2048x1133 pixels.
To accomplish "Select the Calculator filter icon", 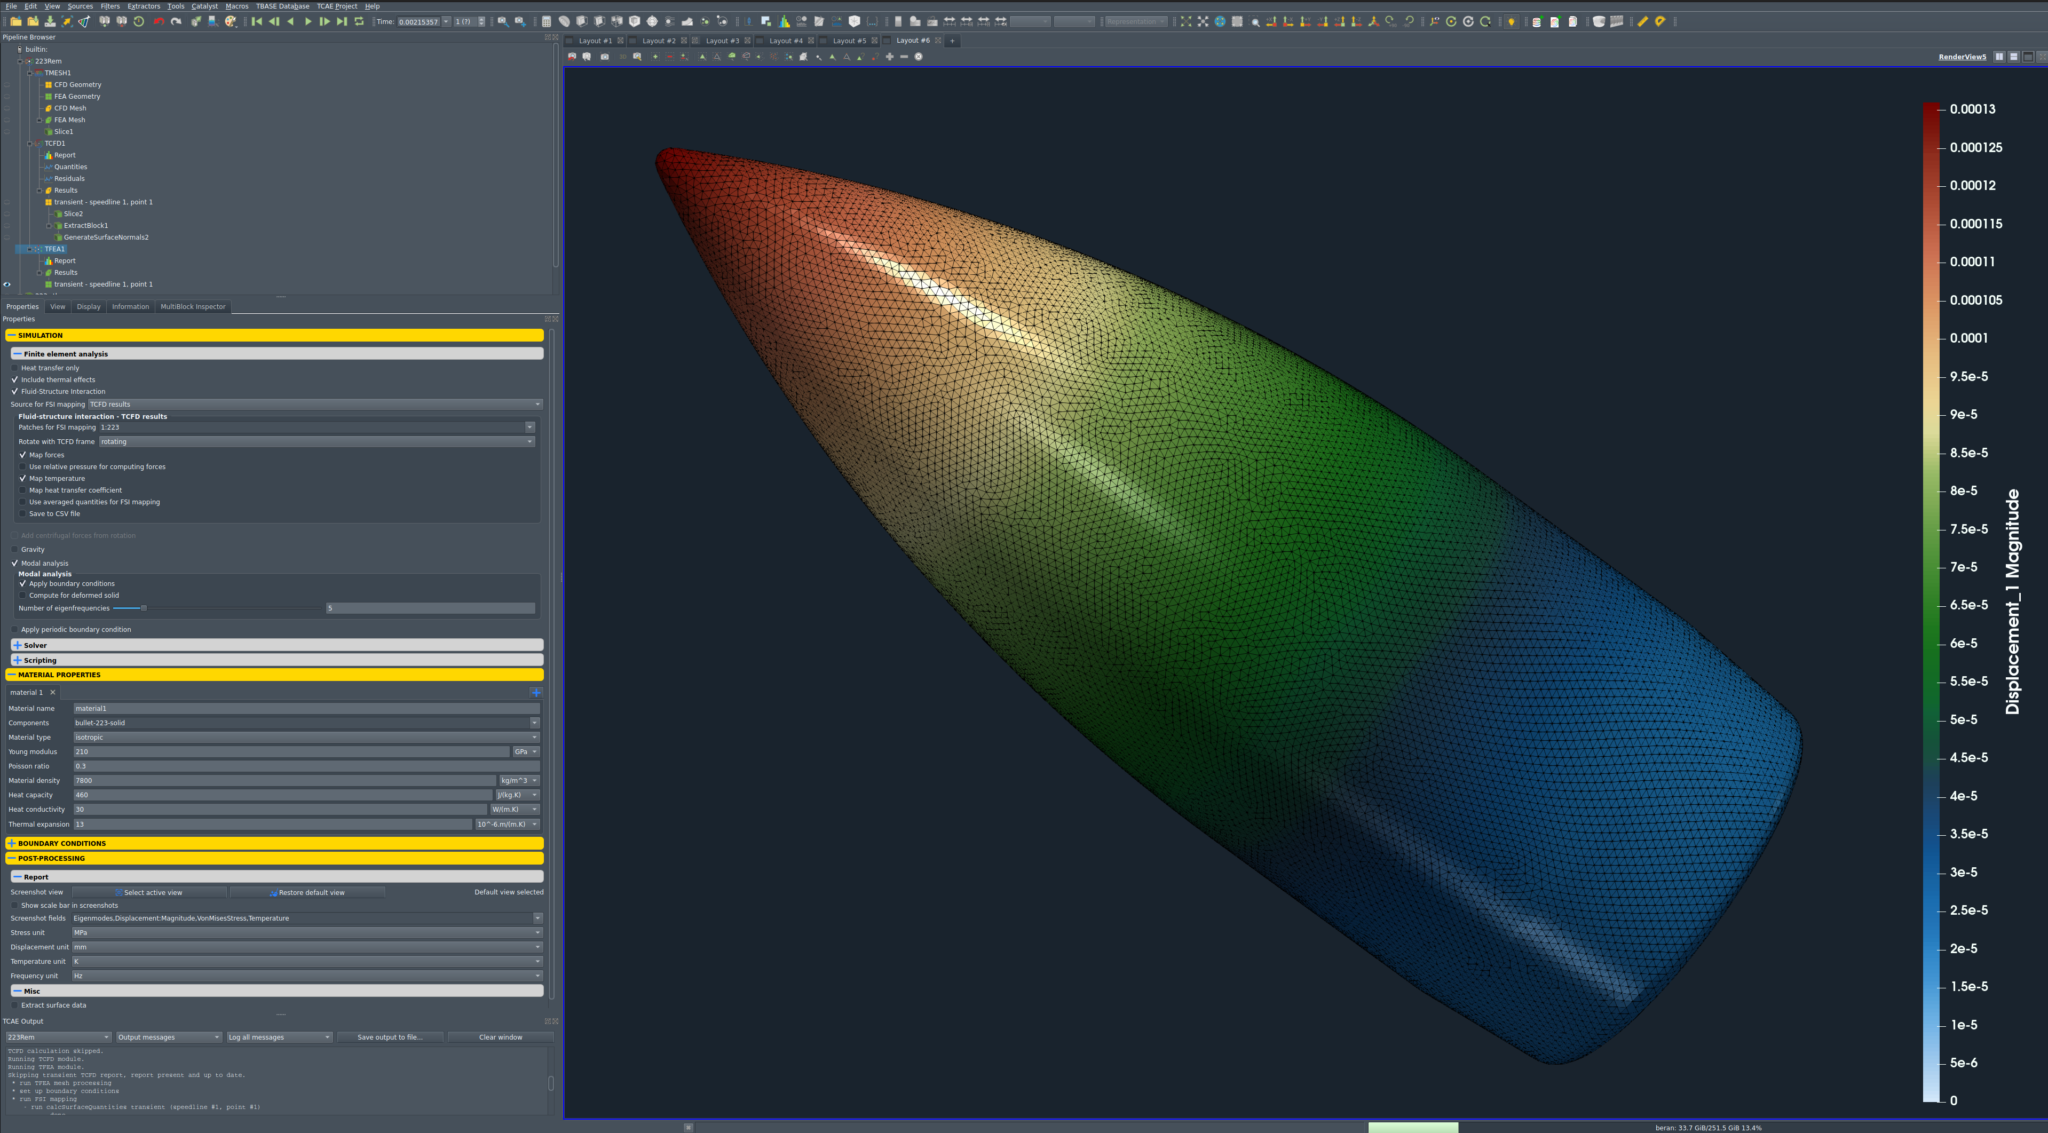I will pos(546,21).
